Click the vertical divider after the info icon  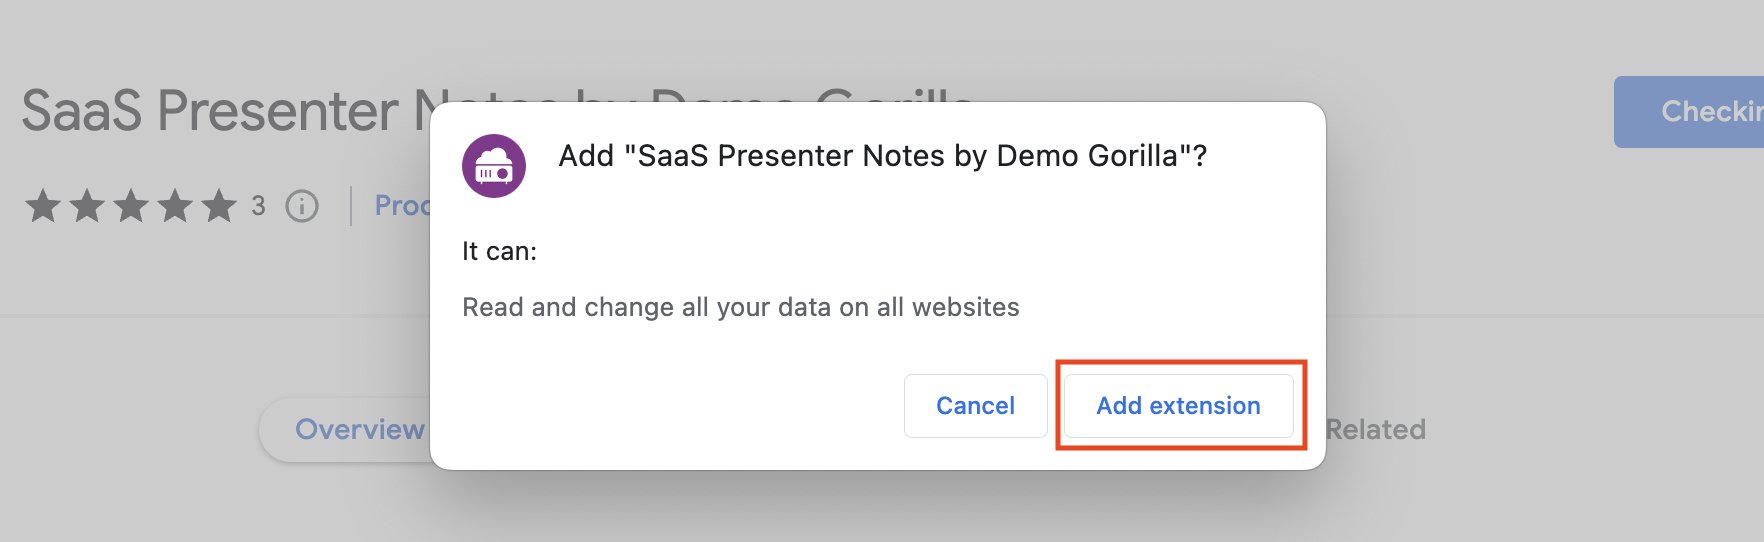[351, 206]
